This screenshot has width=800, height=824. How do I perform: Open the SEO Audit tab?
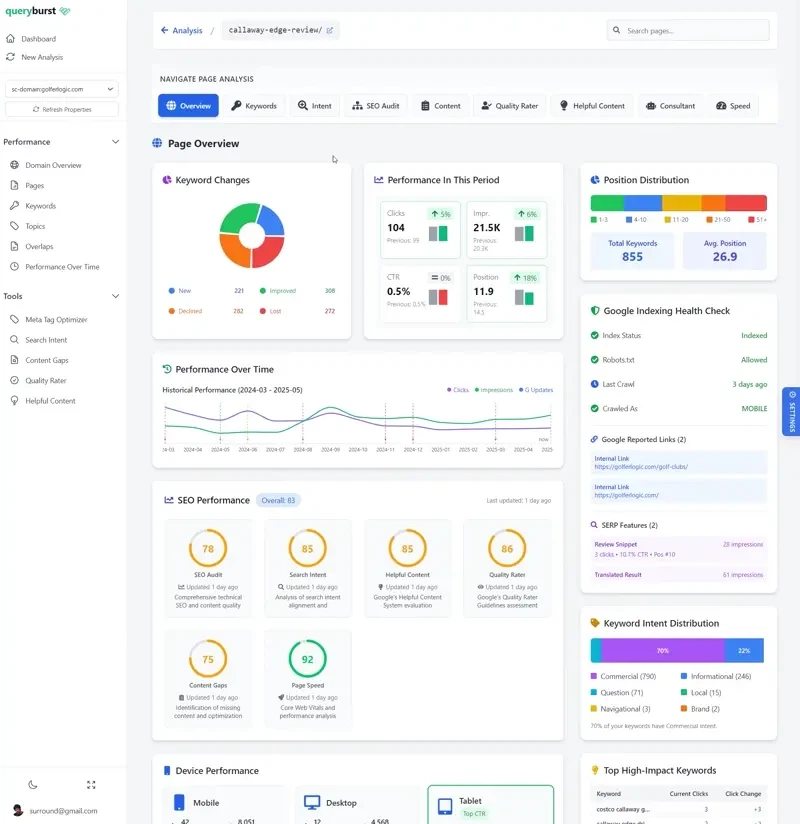(x=375, y=106)
